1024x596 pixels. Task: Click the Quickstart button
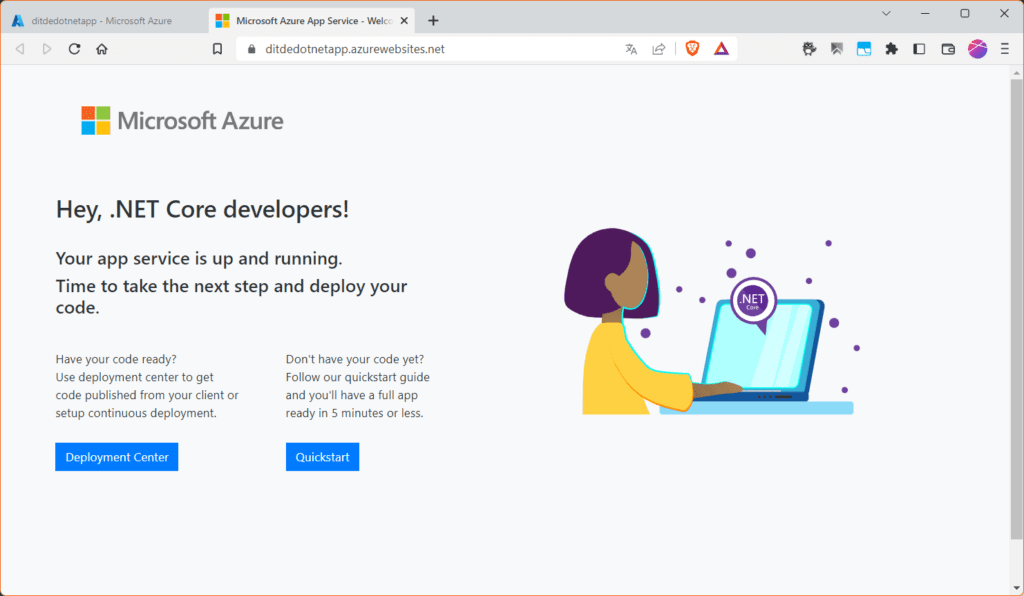pyautogui.click(x=323, y=457)
